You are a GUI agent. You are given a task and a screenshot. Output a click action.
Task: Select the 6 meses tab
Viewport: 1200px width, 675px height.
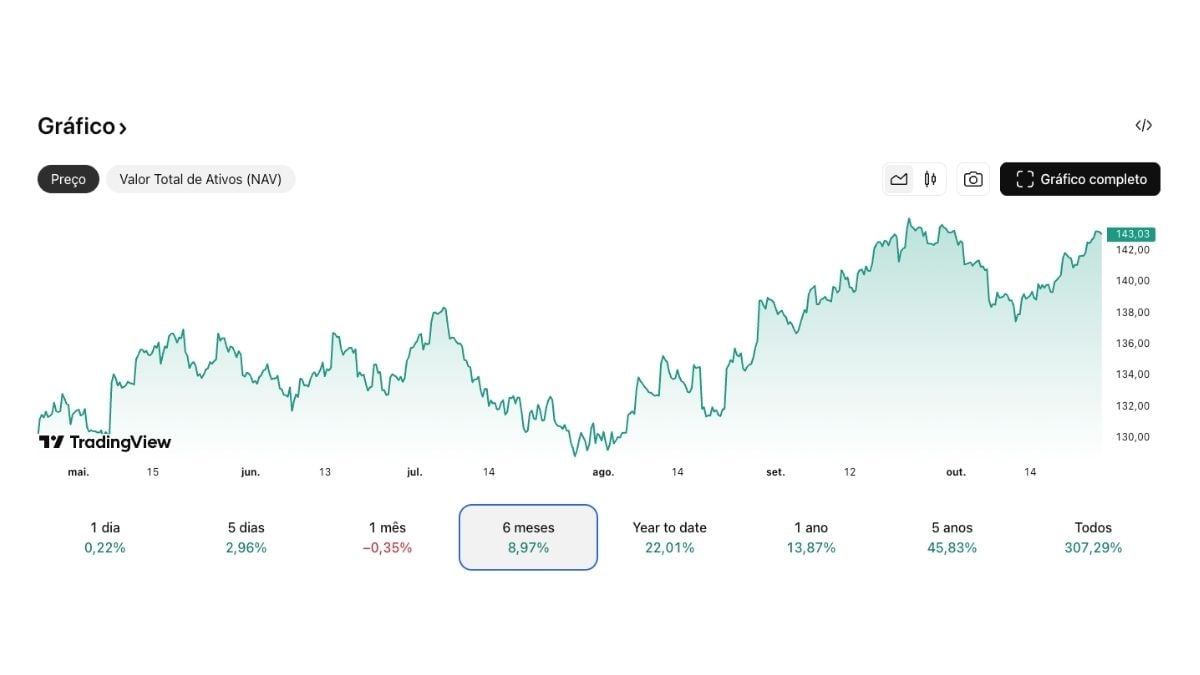coord(528,537)
